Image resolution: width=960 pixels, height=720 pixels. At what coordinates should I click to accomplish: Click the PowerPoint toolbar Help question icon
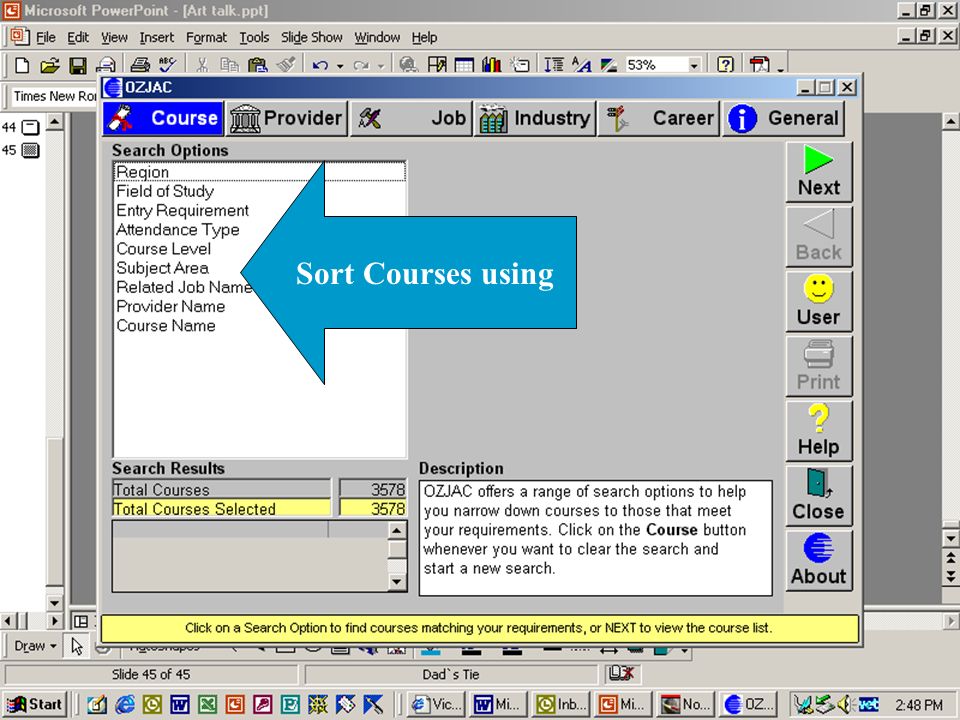[725, 65]
